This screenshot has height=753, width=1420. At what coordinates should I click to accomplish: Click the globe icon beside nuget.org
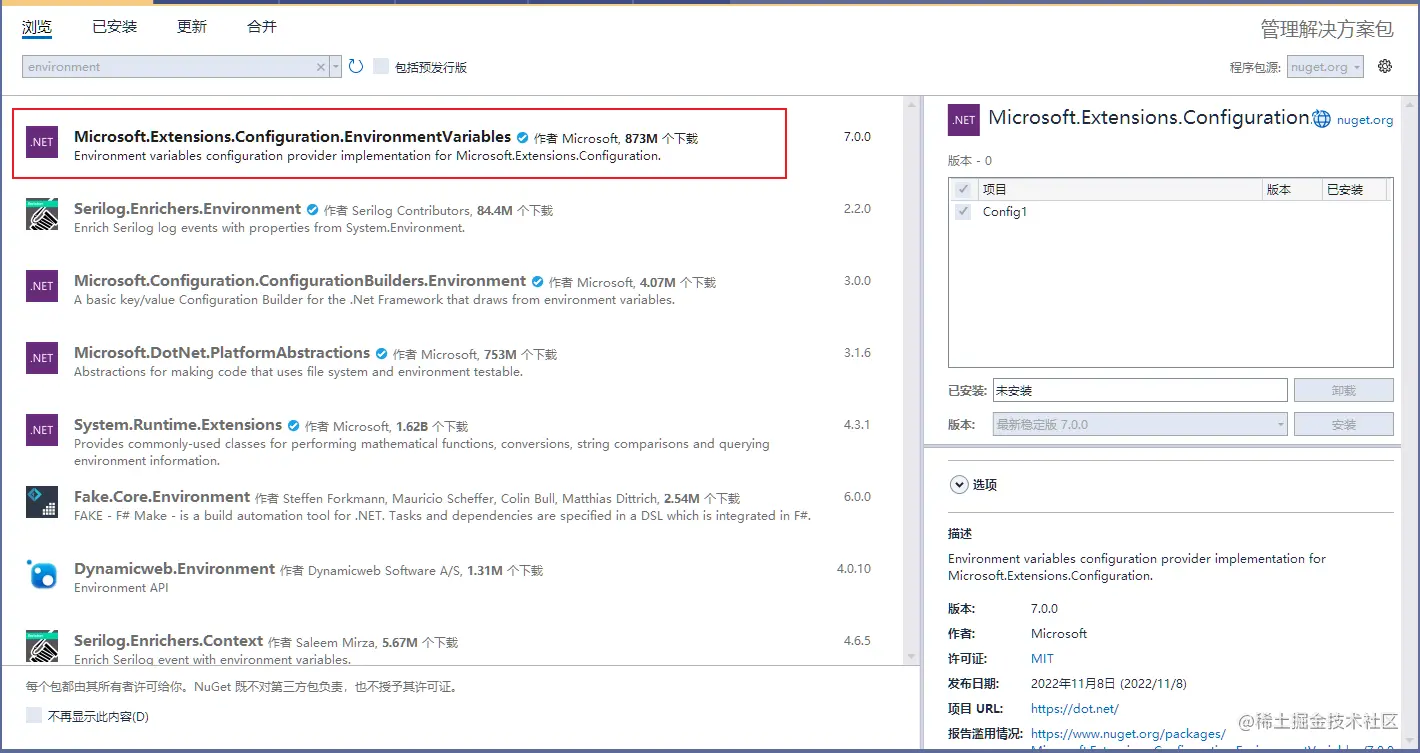pos(1322,119)
